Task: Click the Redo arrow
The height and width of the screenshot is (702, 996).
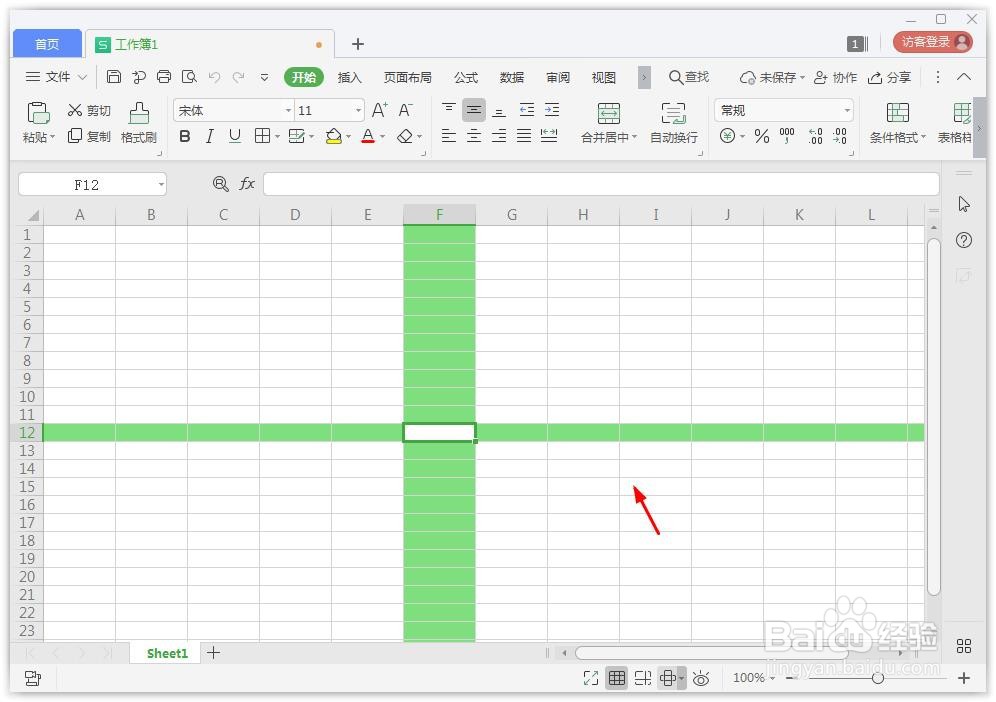Action: pos(239,77)
